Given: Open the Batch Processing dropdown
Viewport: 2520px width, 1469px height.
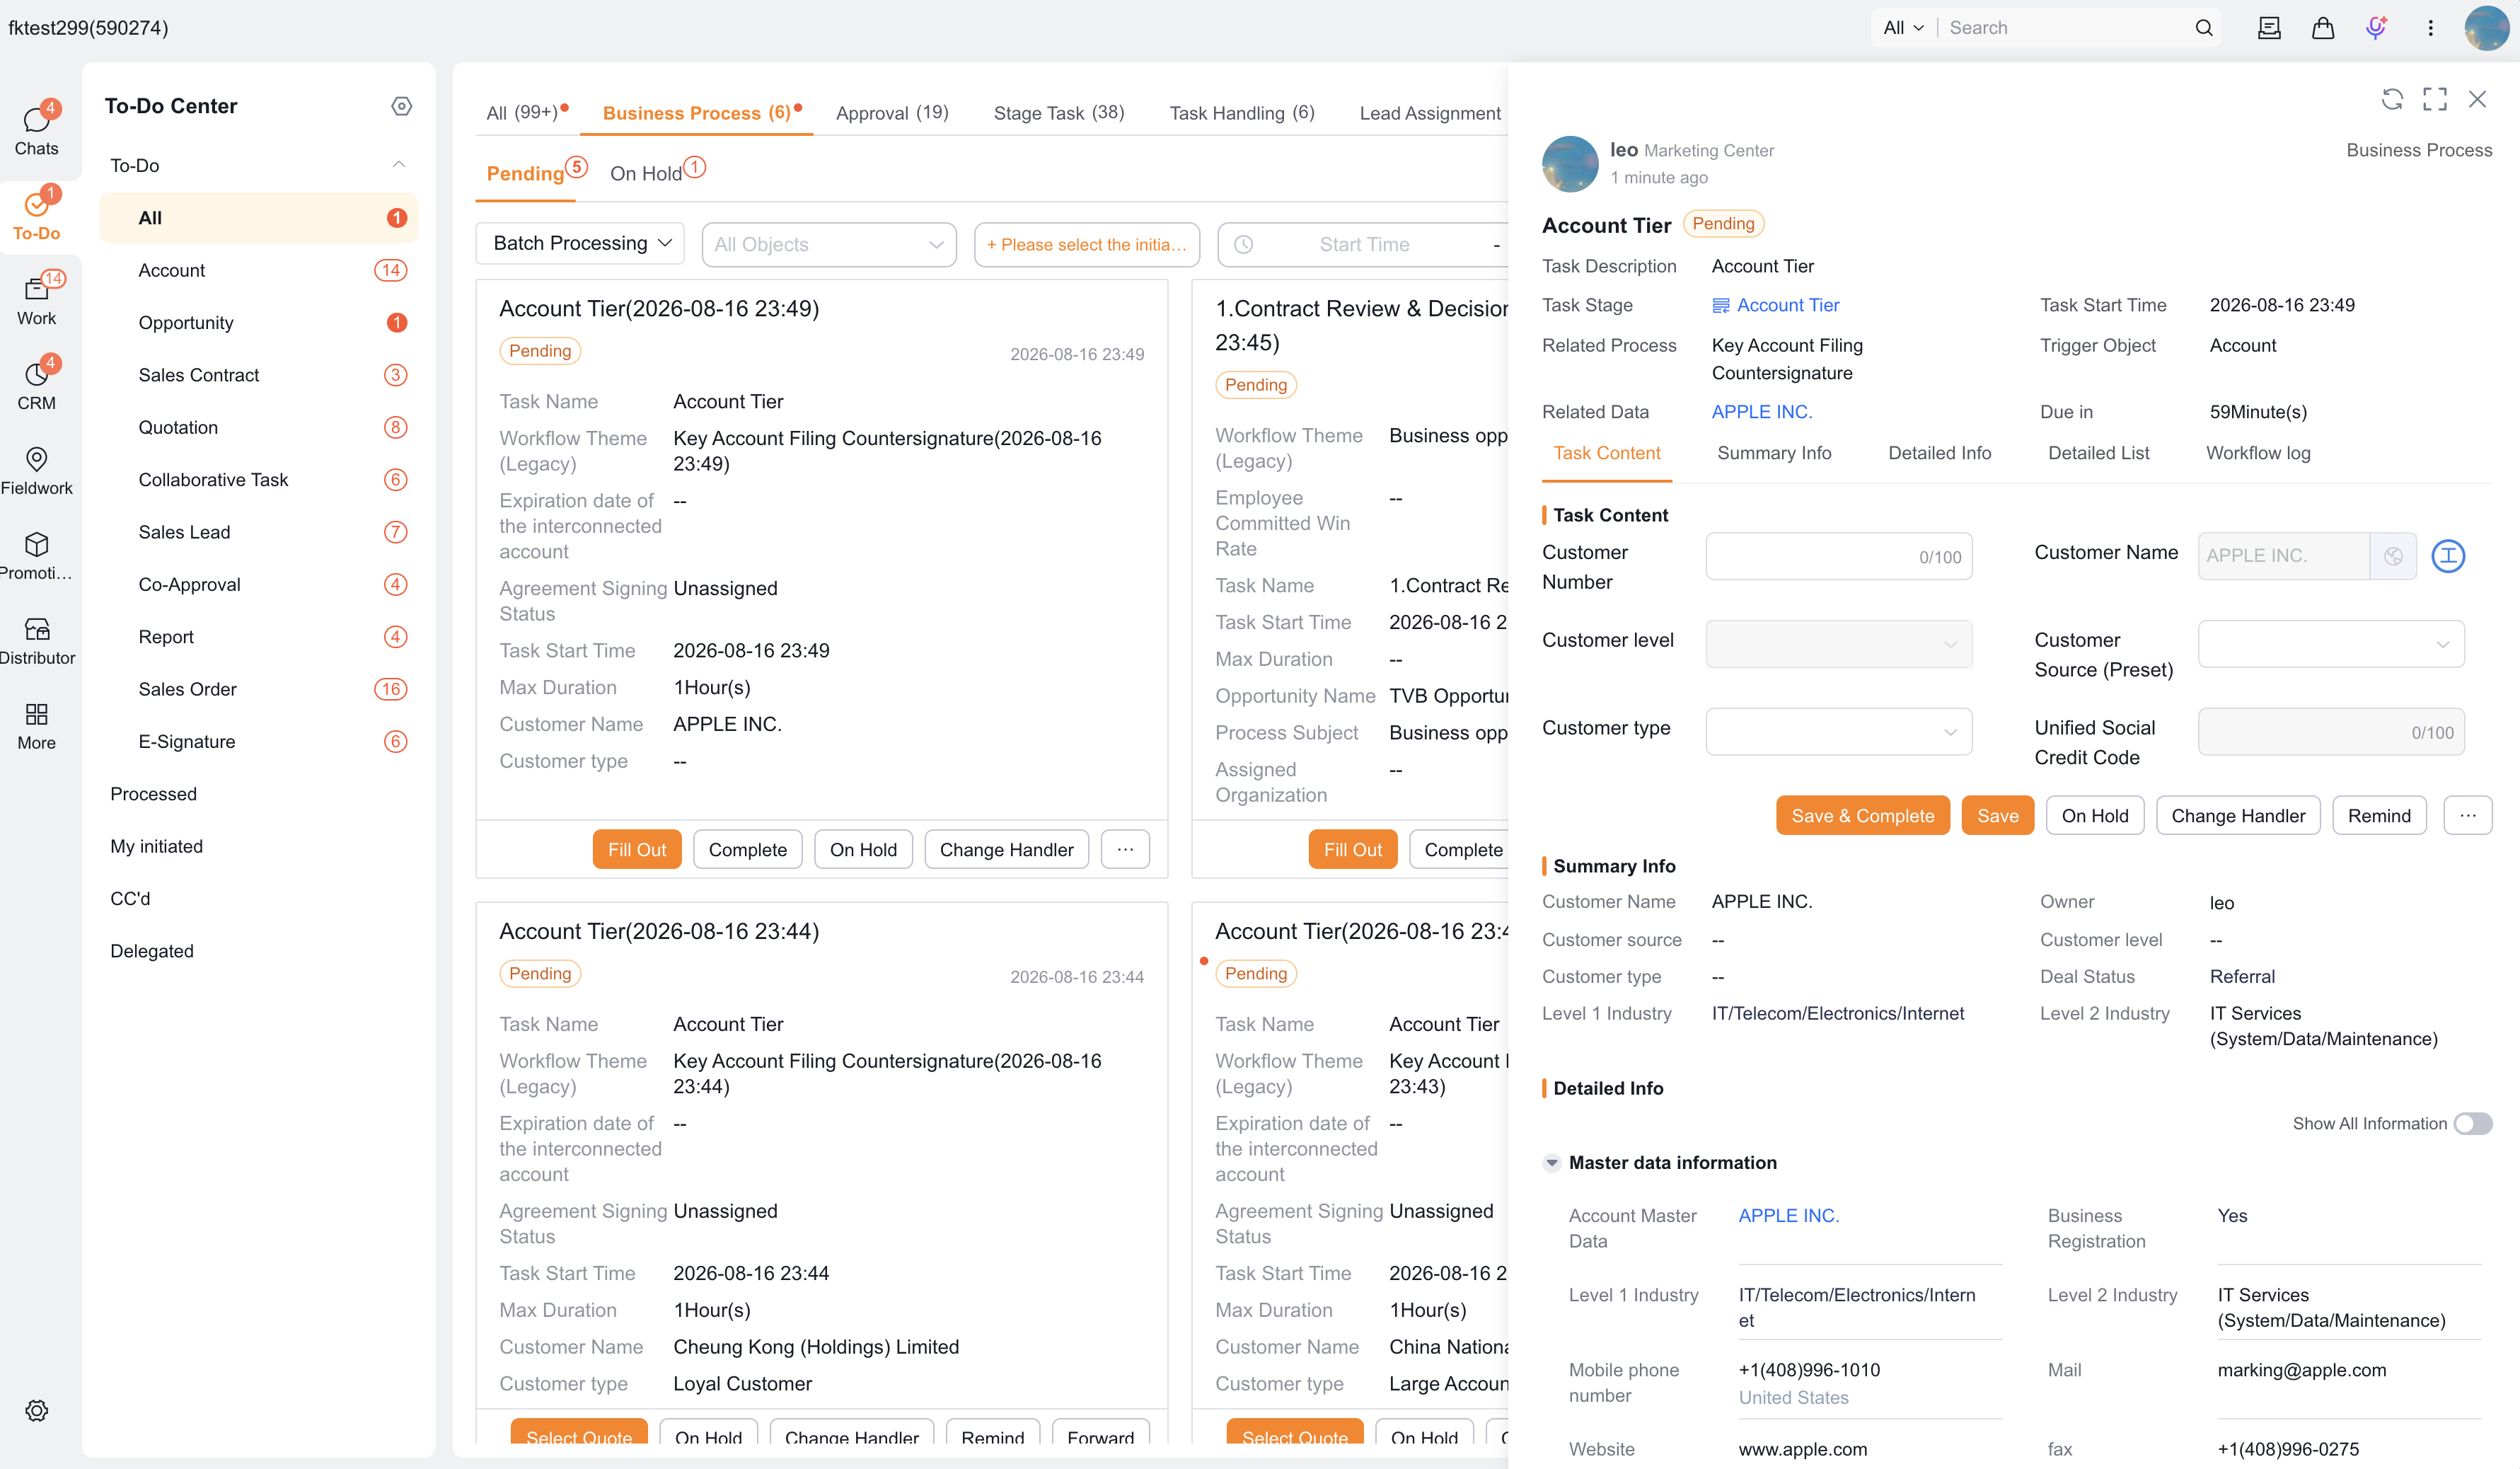Looking at the screenshot, I should click(580, 244).
